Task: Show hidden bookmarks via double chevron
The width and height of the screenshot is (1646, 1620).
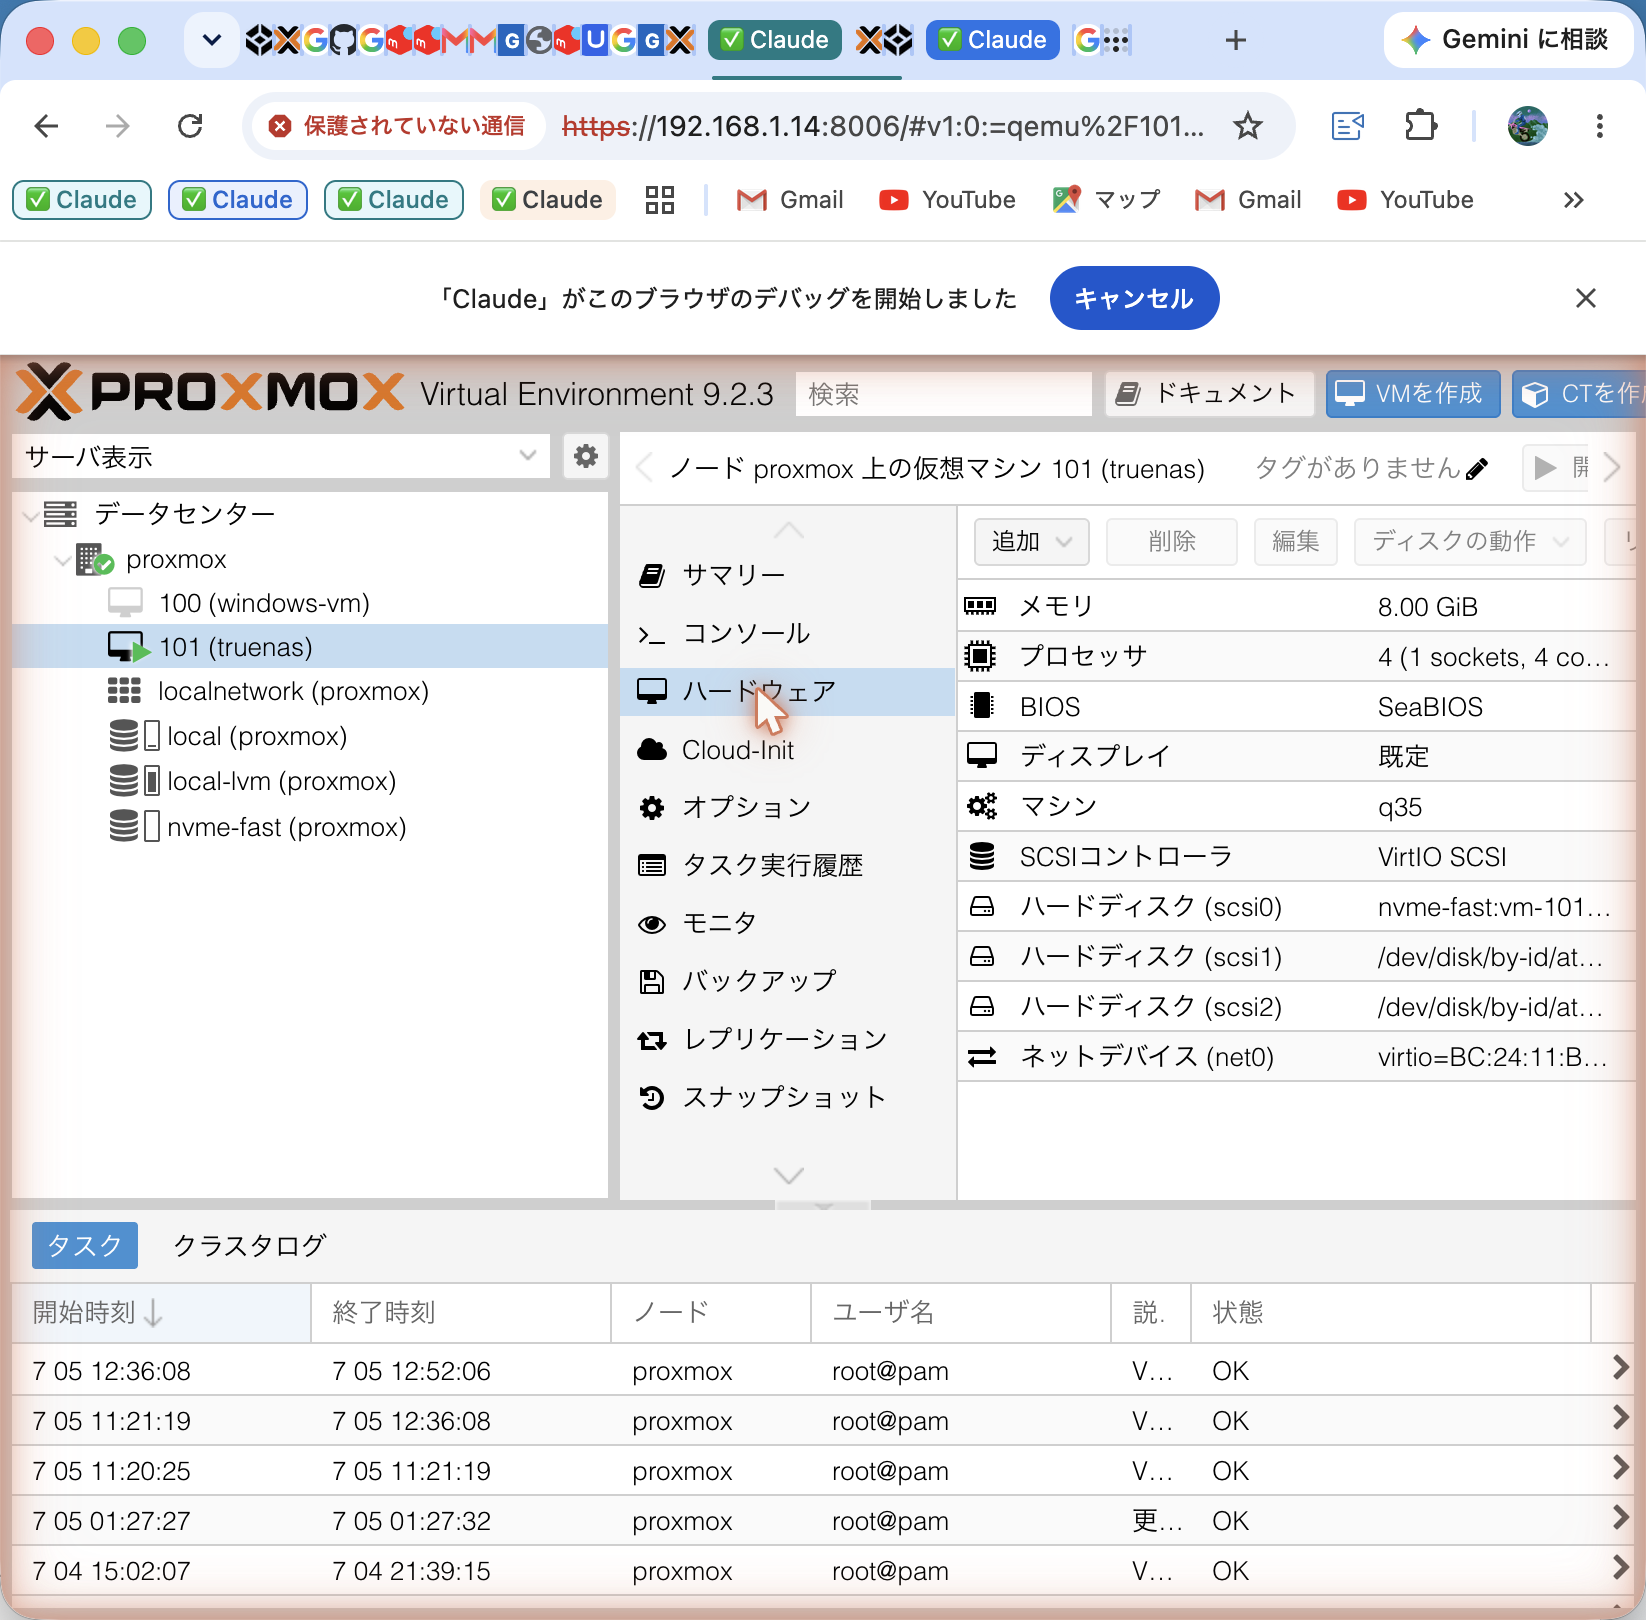Action: coord(1574,200)
